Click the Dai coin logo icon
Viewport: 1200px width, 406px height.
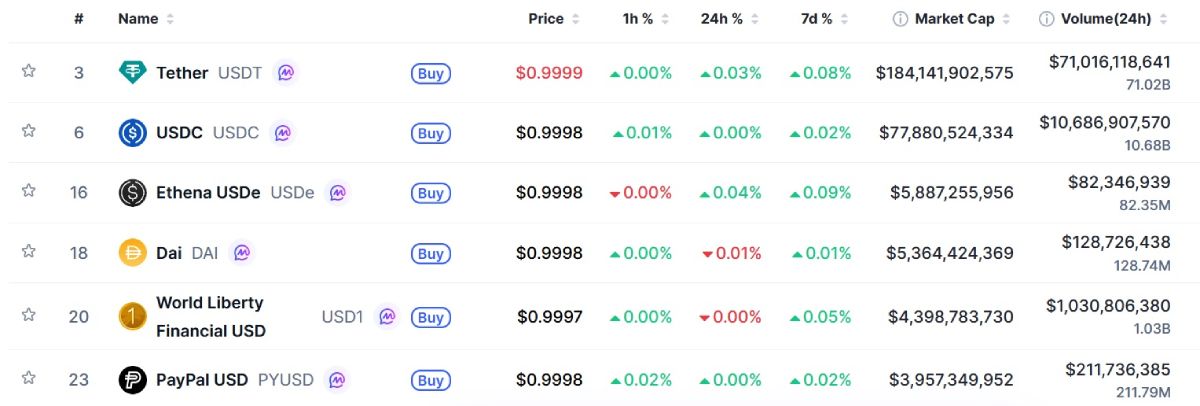click(x=132, y=253)
